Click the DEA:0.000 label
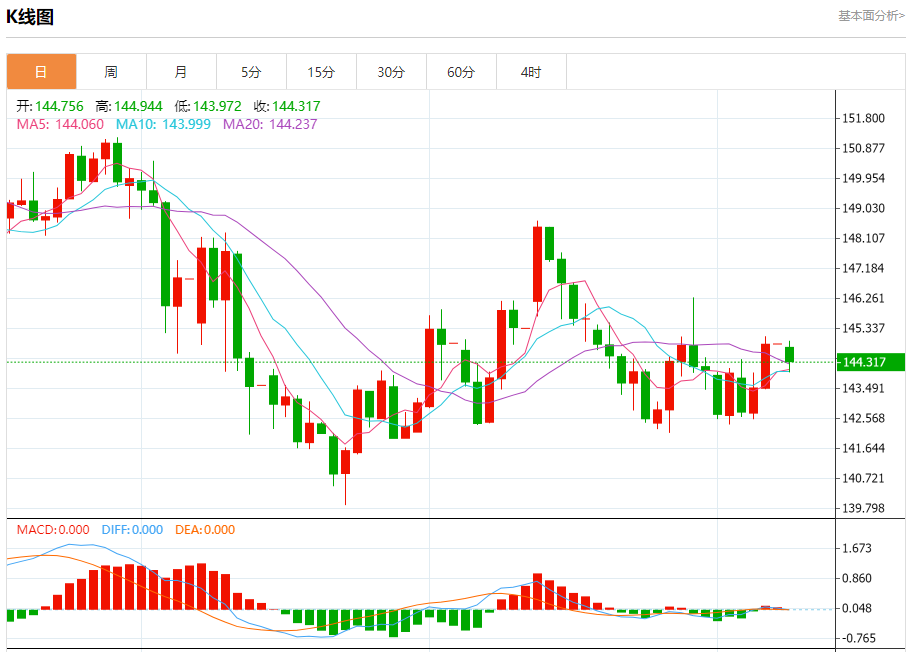The width and height of the screenshot is (910, 652). (205, 529)
